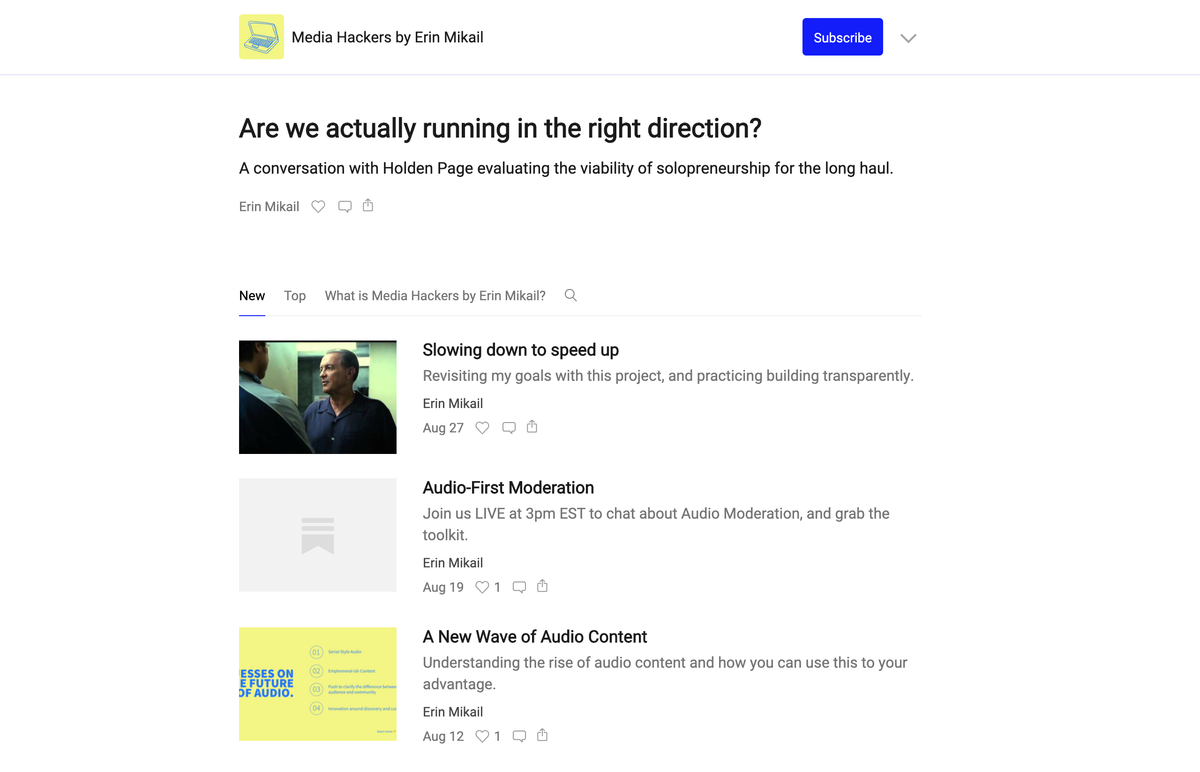Select the New tab
The image size is (1200, 772).
tap(252, 296)
